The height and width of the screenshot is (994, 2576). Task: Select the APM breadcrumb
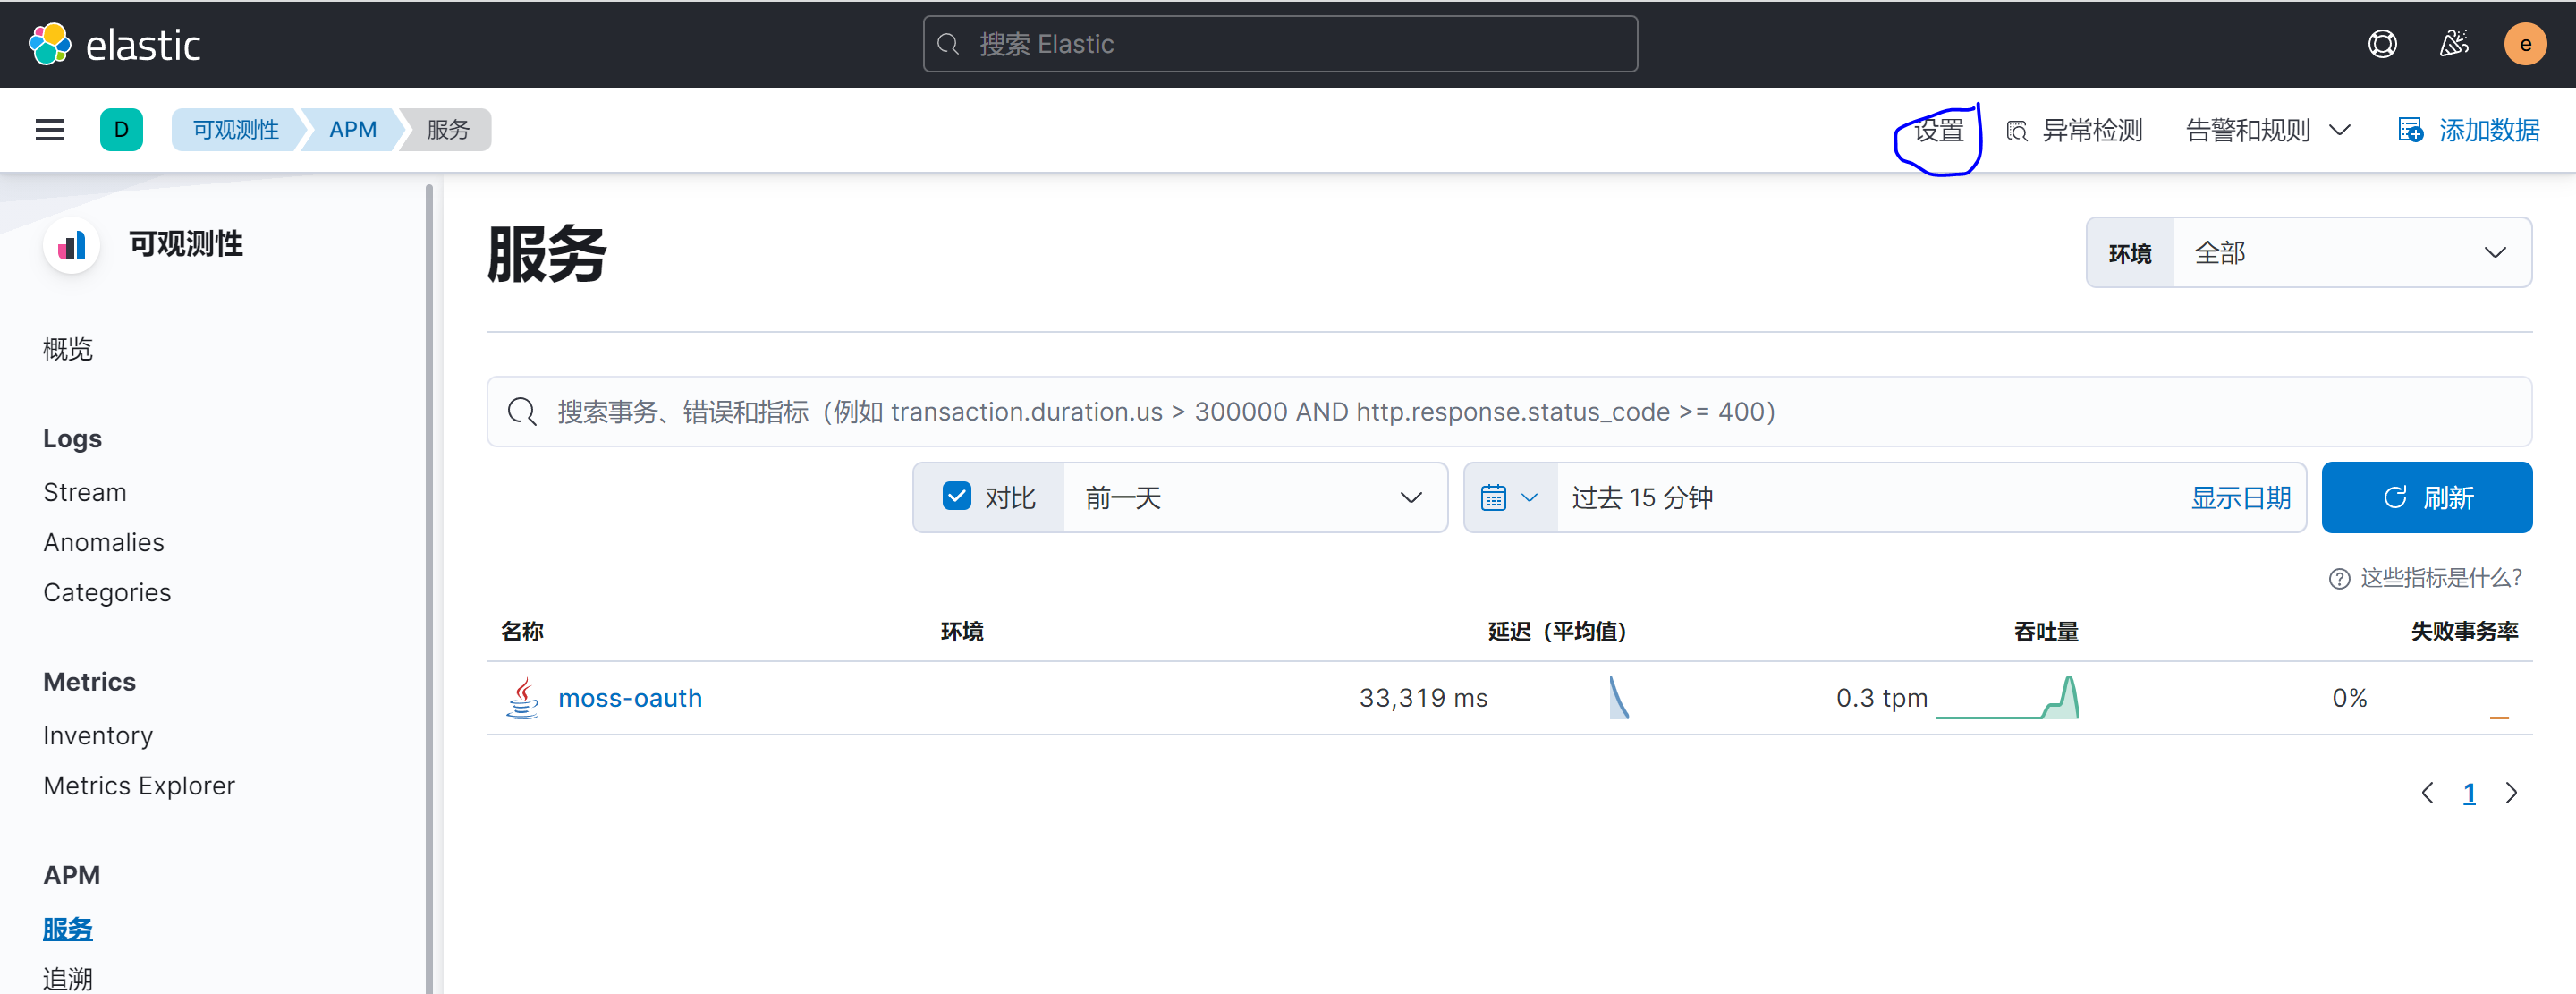coord(352,129)
